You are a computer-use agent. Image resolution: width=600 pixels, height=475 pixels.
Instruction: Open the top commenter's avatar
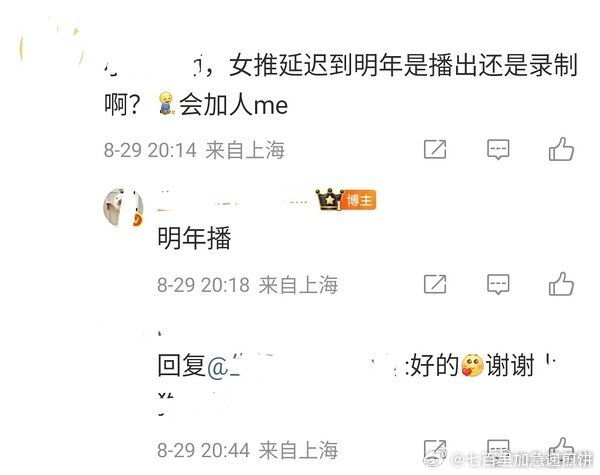tap(51, 46)
